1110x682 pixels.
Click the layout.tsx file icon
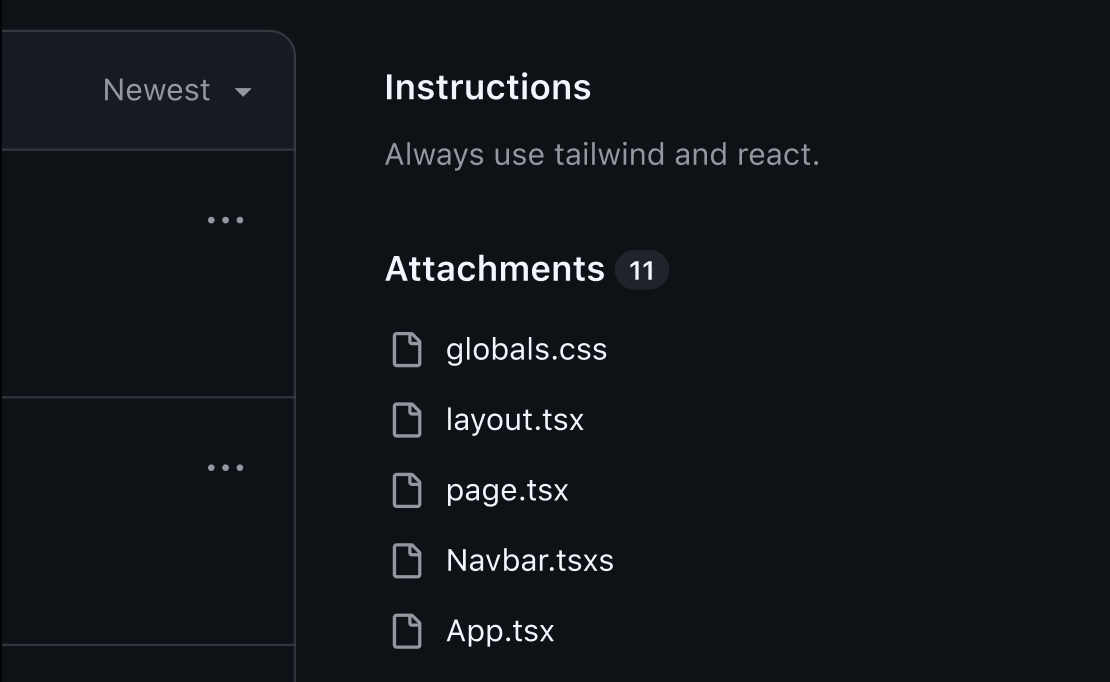(x=406, y=420)
